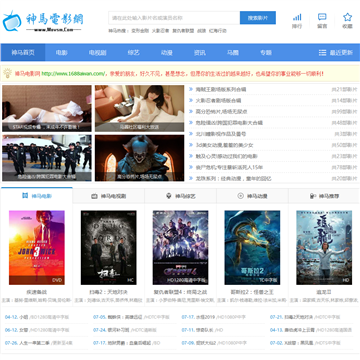The width and height of the screenshot is (360, 360).
Task: Click the film icon on 神马电影 tab
Action: [x=25, y=196]
